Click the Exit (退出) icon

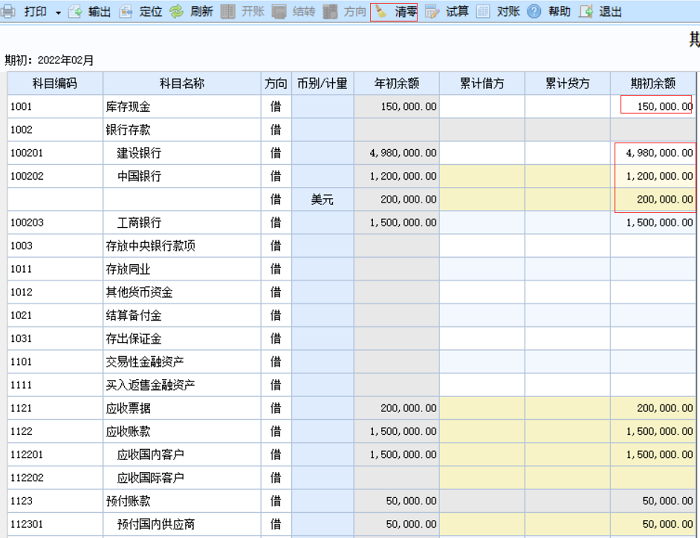pyautogui.click(x=585, y=12)
